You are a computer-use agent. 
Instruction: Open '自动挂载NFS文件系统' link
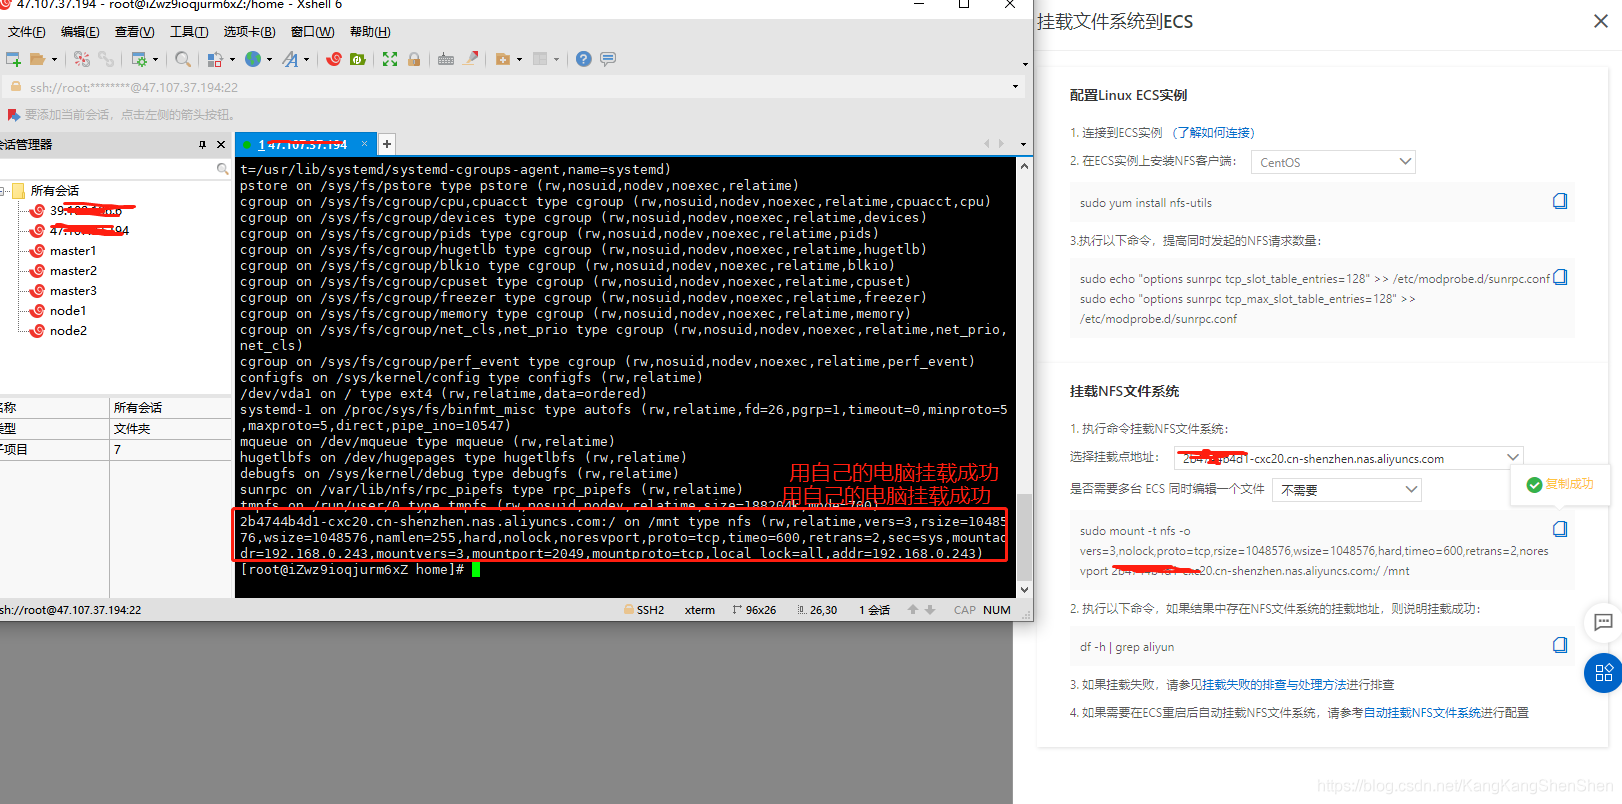tap(1422, 713)
